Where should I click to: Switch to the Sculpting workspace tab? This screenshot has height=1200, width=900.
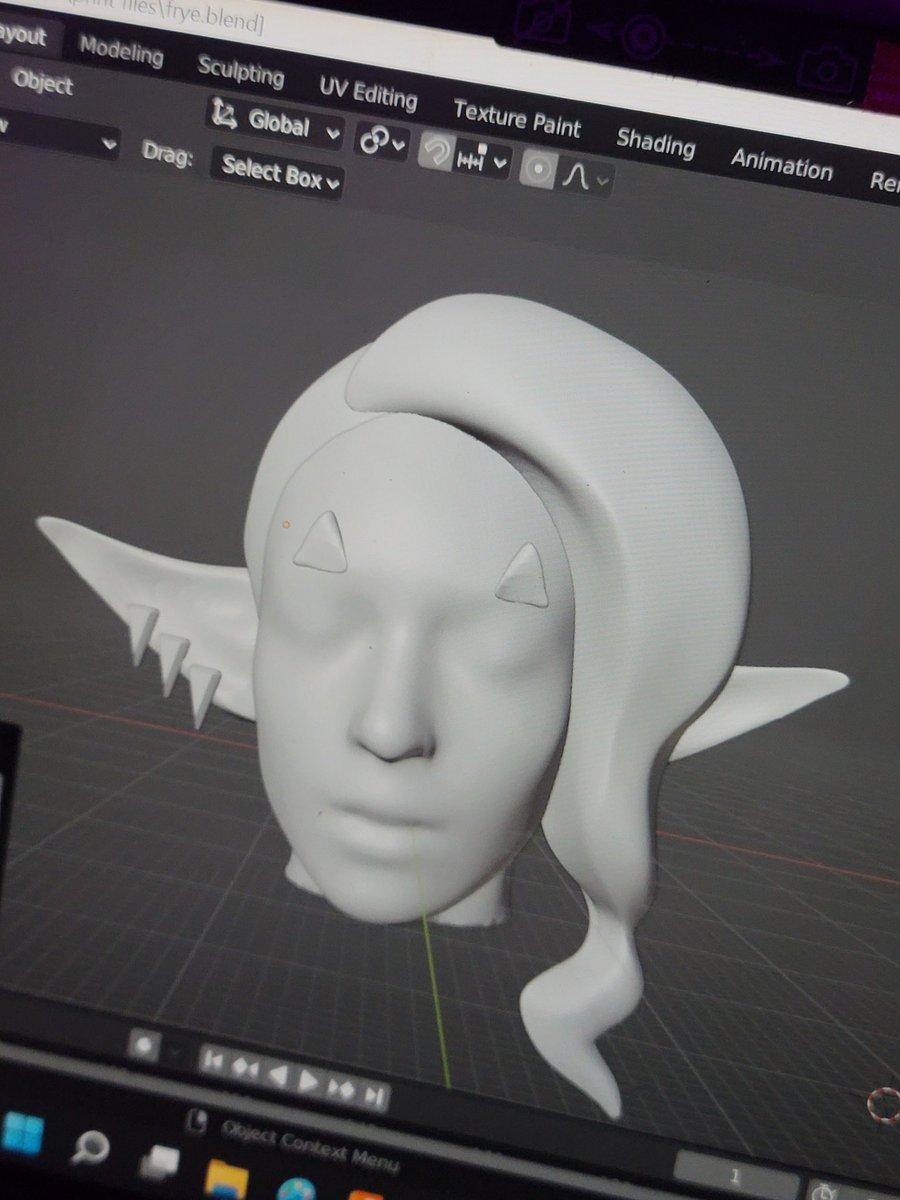click(x=240, y=73)
